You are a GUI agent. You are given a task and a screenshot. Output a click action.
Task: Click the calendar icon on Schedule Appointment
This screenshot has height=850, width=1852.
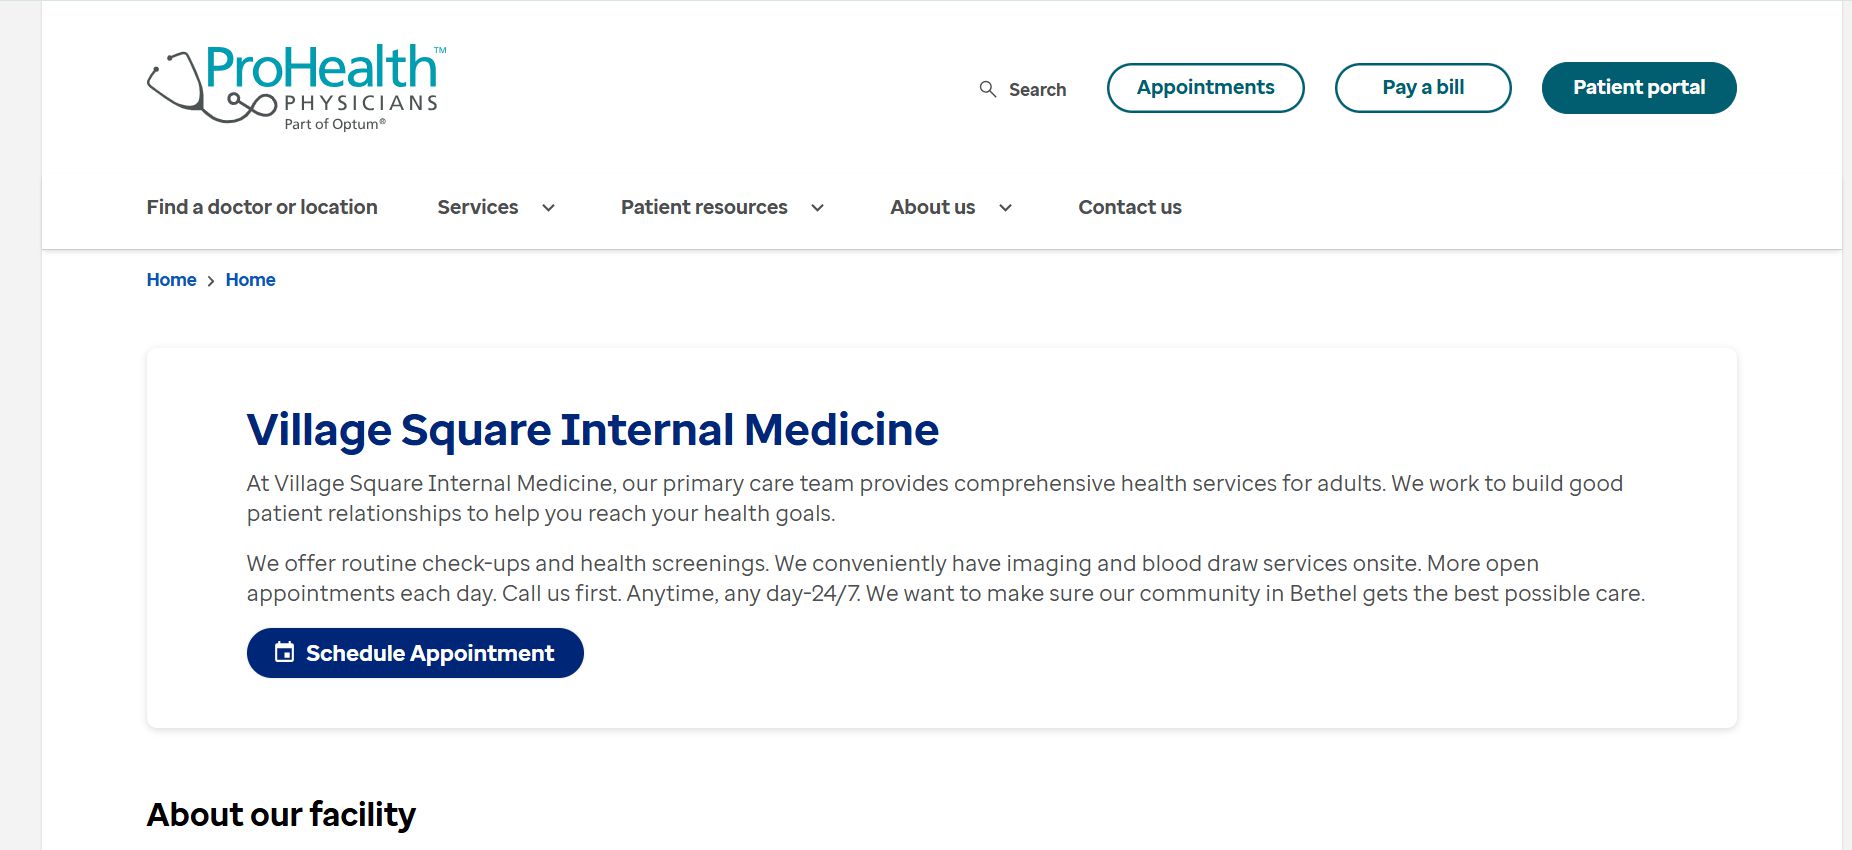285,652
